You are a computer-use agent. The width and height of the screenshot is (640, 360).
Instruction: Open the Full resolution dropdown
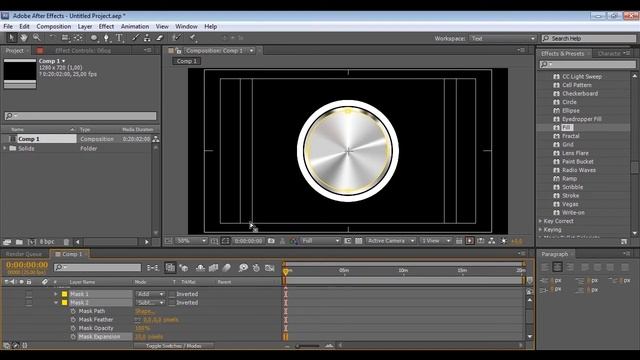pos(320,241)
